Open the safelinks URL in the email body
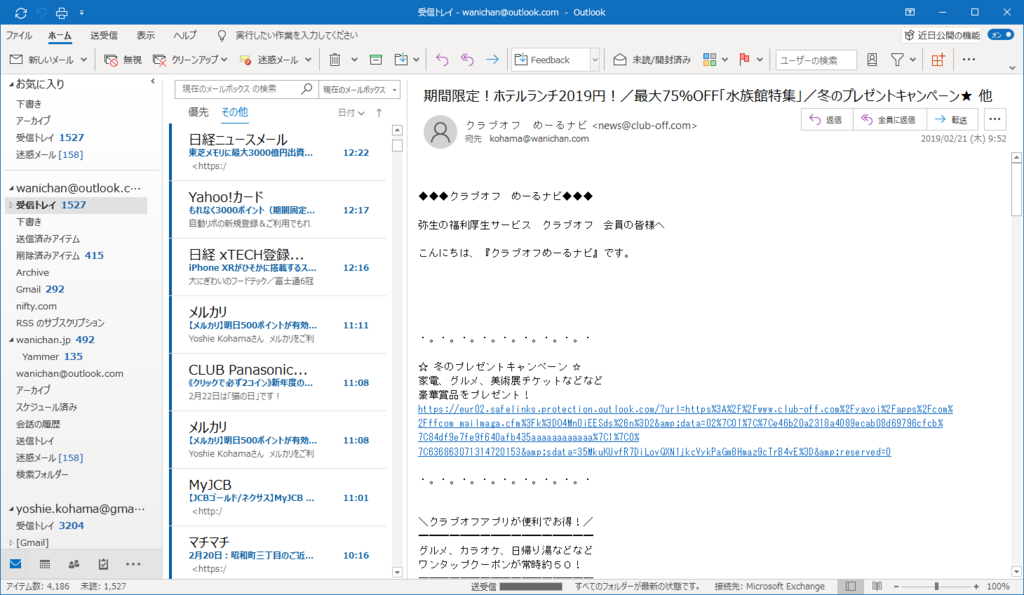The height and width of the screenshot is (595, 1024). pyautogui.click(x=685, y=430)
